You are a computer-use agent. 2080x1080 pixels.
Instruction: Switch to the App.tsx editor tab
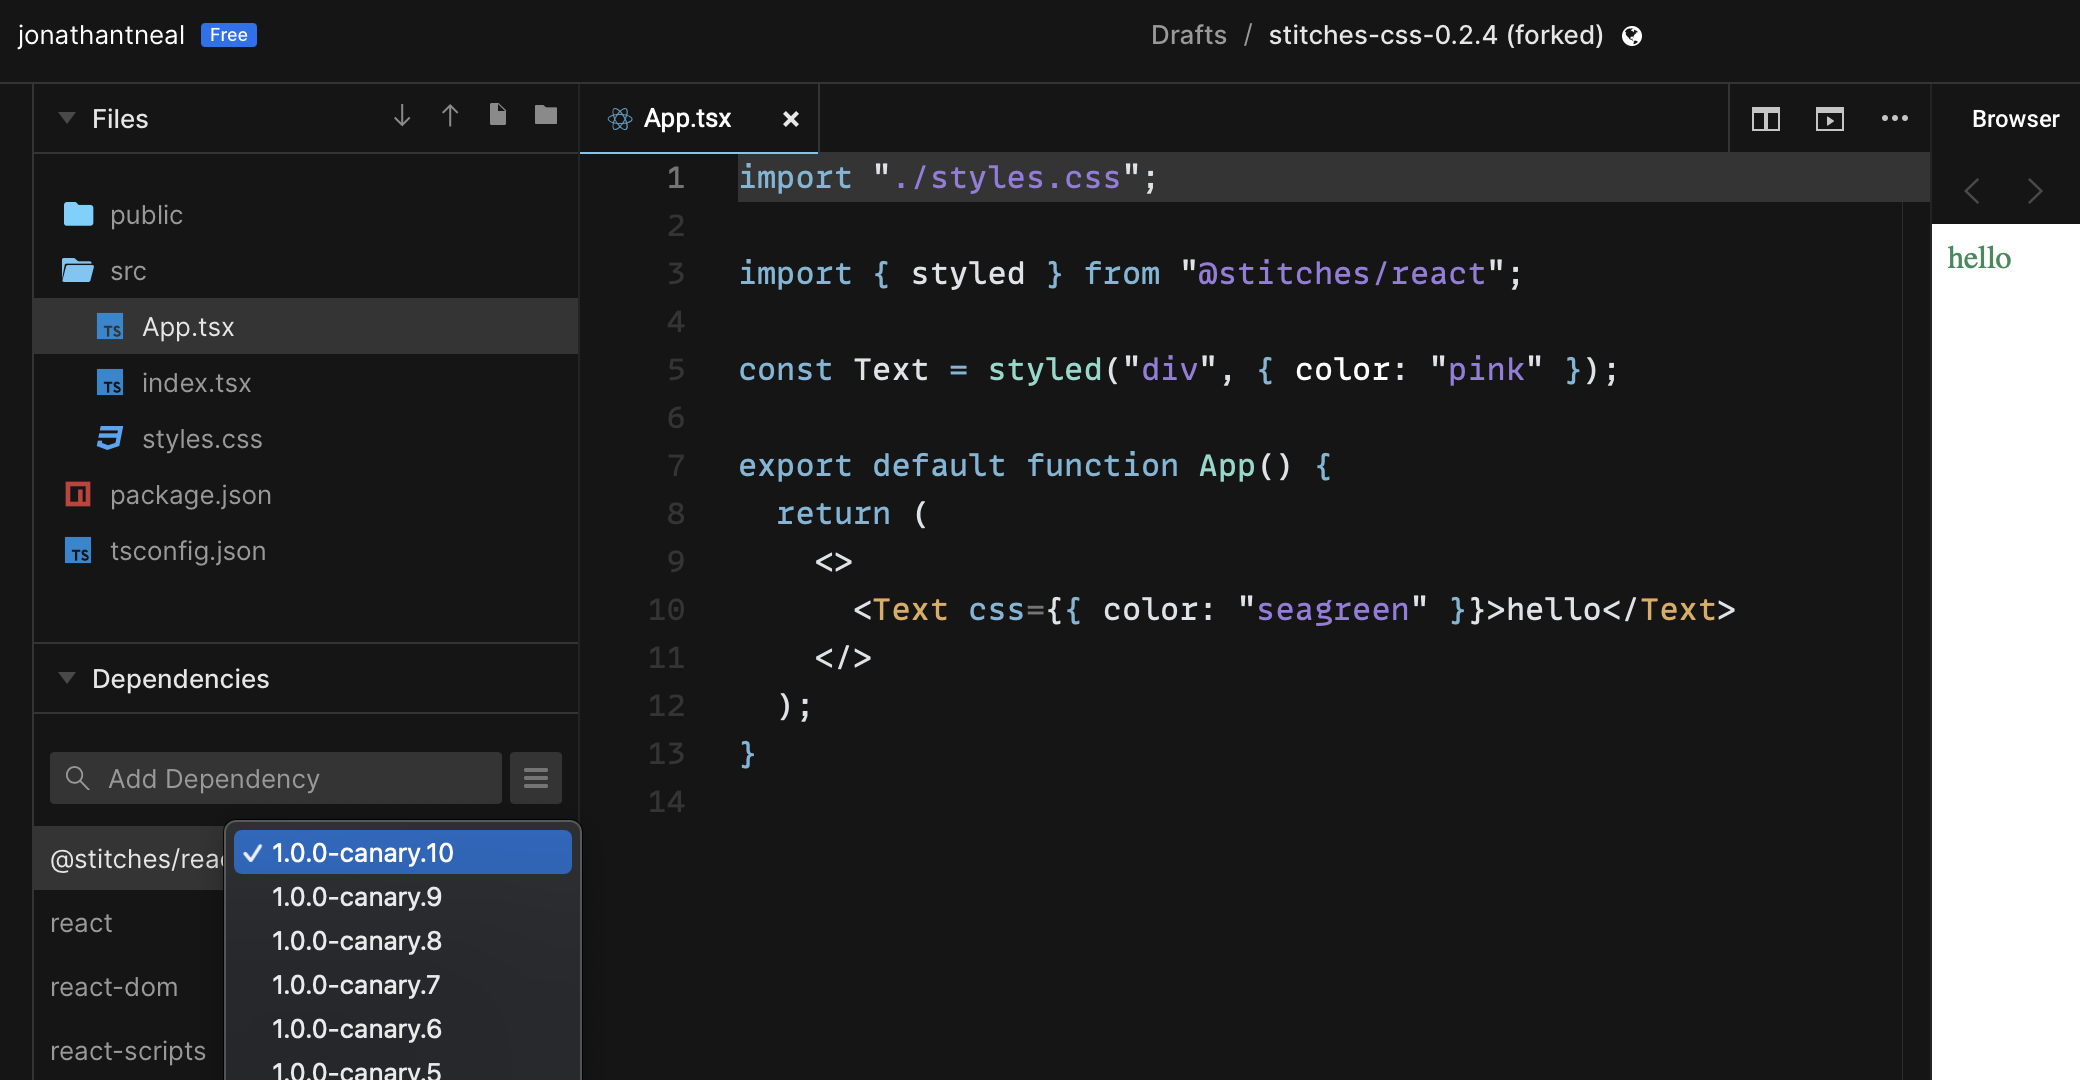(686, 118)
